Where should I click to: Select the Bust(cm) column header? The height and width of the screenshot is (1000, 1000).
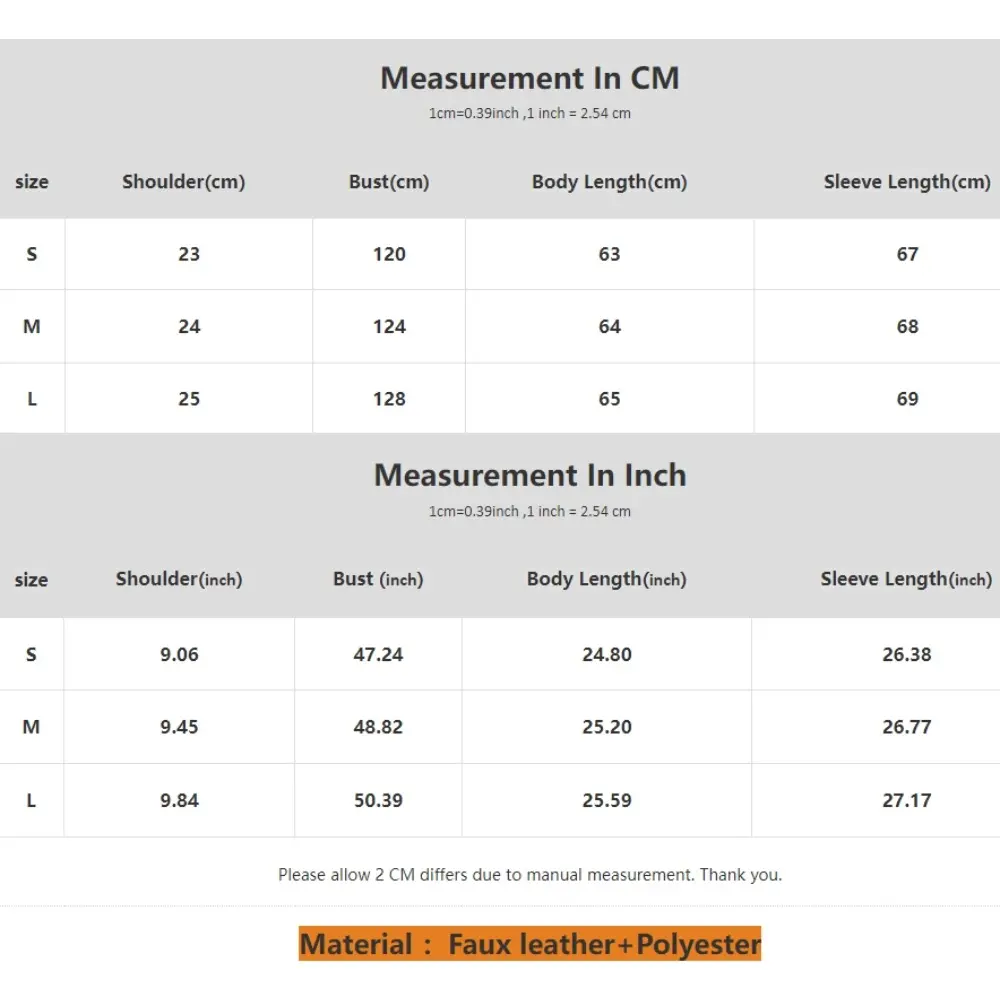388,182
